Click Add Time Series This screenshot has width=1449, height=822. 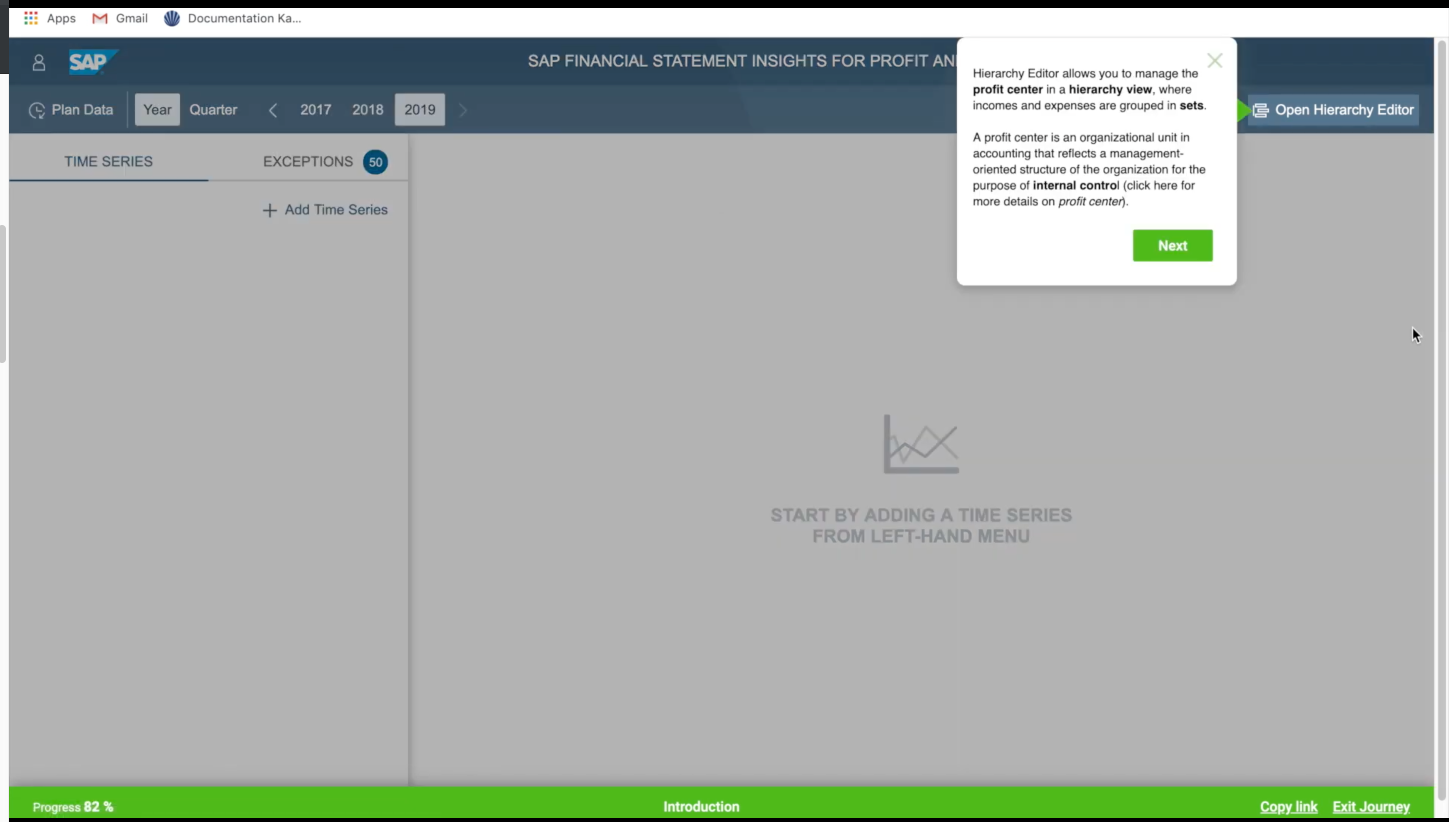[325, 210]
